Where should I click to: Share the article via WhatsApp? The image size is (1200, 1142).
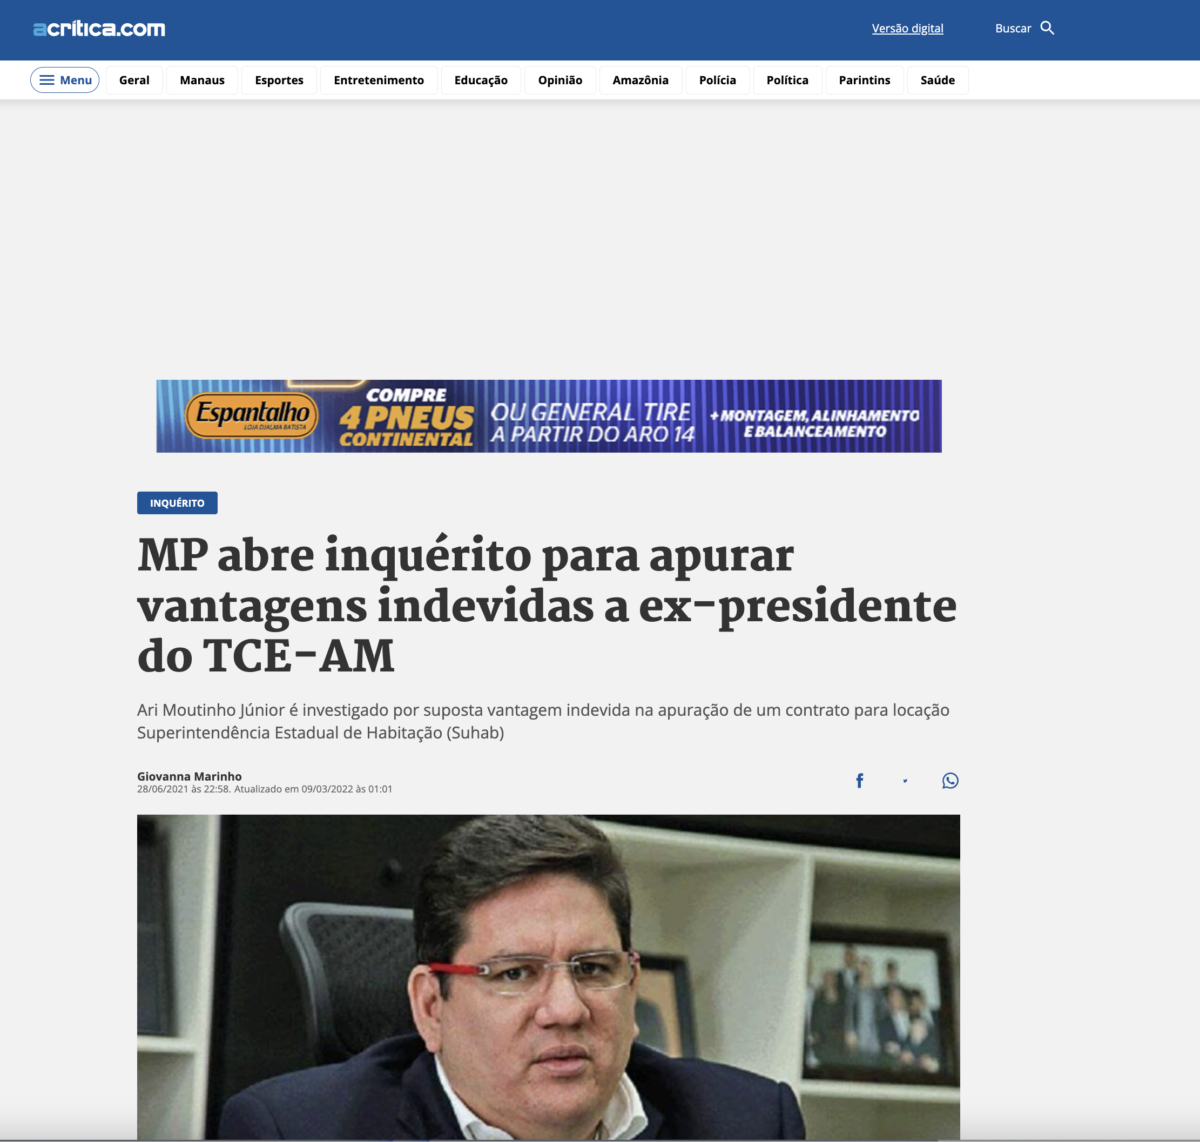950,781
